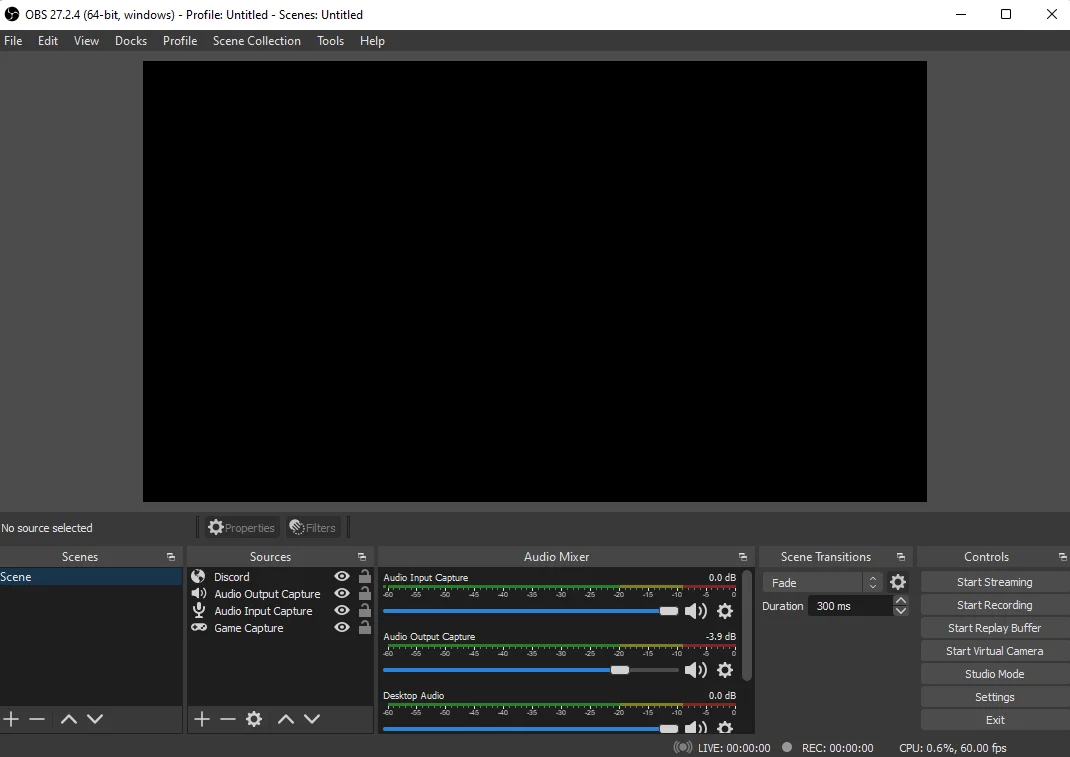Pop out the Controls dock
Screen dimensions: 1070x757
[x=1062, y=557]
